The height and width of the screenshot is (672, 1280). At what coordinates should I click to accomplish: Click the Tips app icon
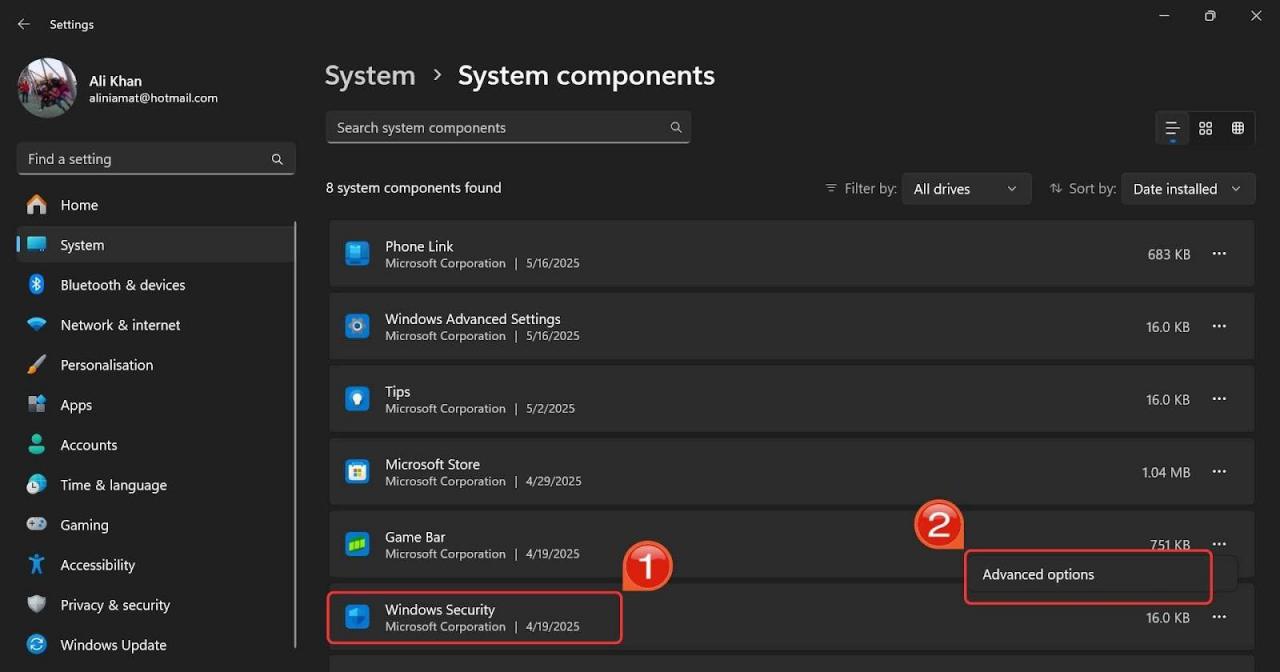point(357,398)
